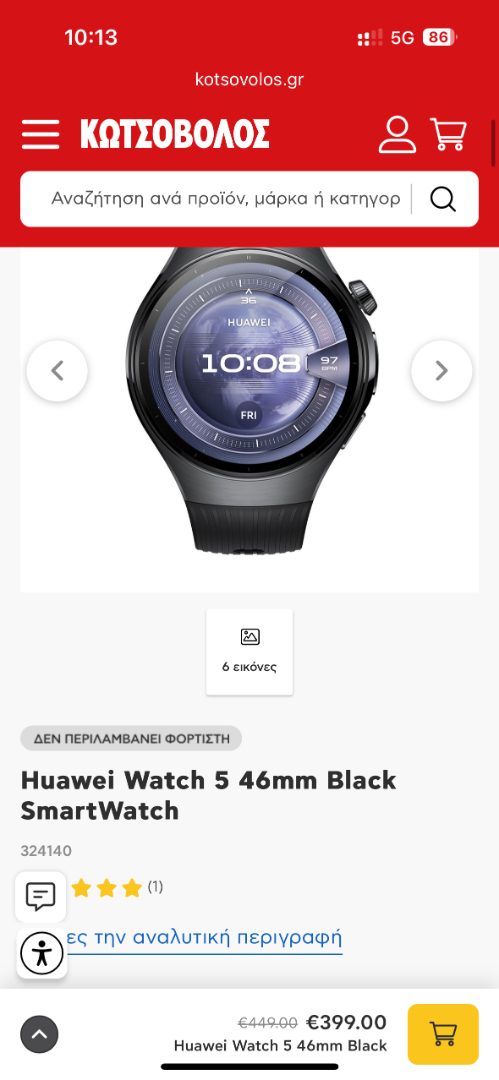Open the shopping cart in header

[449, 134]
